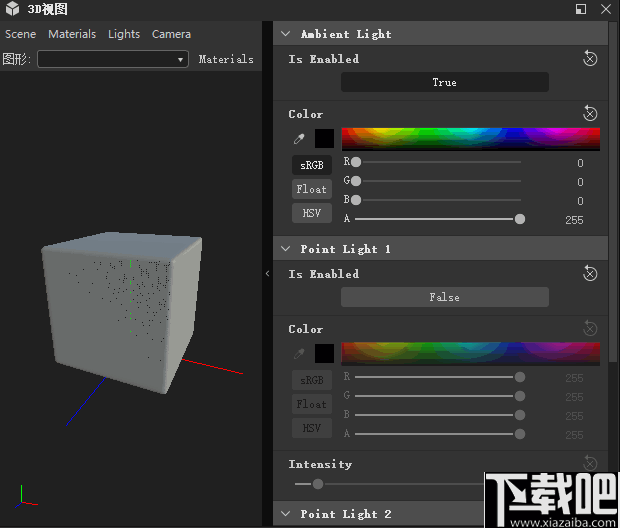Toggle Ambient Light enabled True button
The height and width of the screenshot is (528, 620).
click(x=445, y=82)
